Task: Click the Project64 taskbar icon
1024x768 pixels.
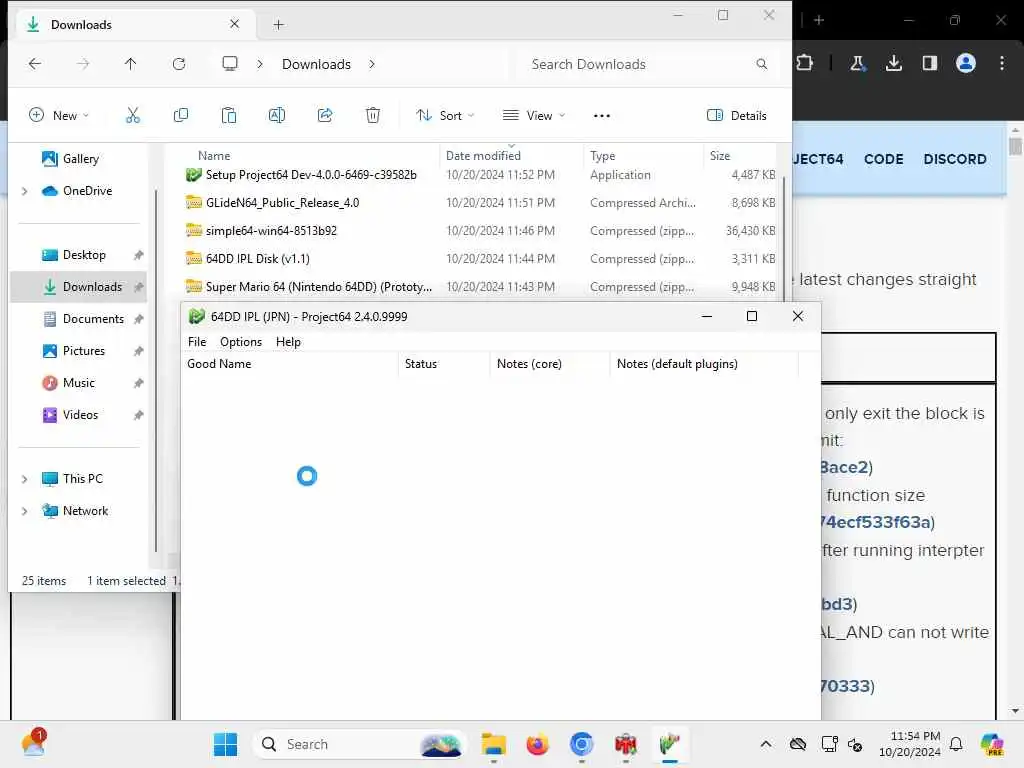Action: coord(669,744)
